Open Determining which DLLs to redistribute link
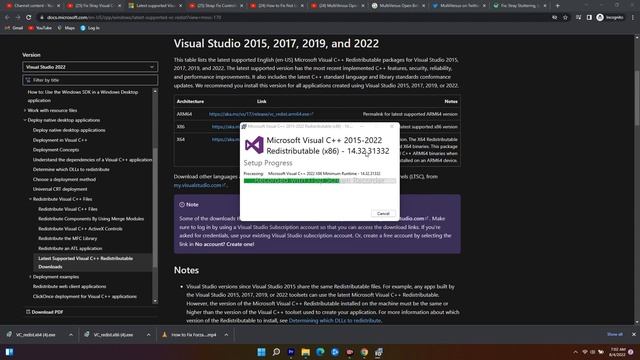The width and height of the screenshot is (640, 360). click(x=335, y=321)
